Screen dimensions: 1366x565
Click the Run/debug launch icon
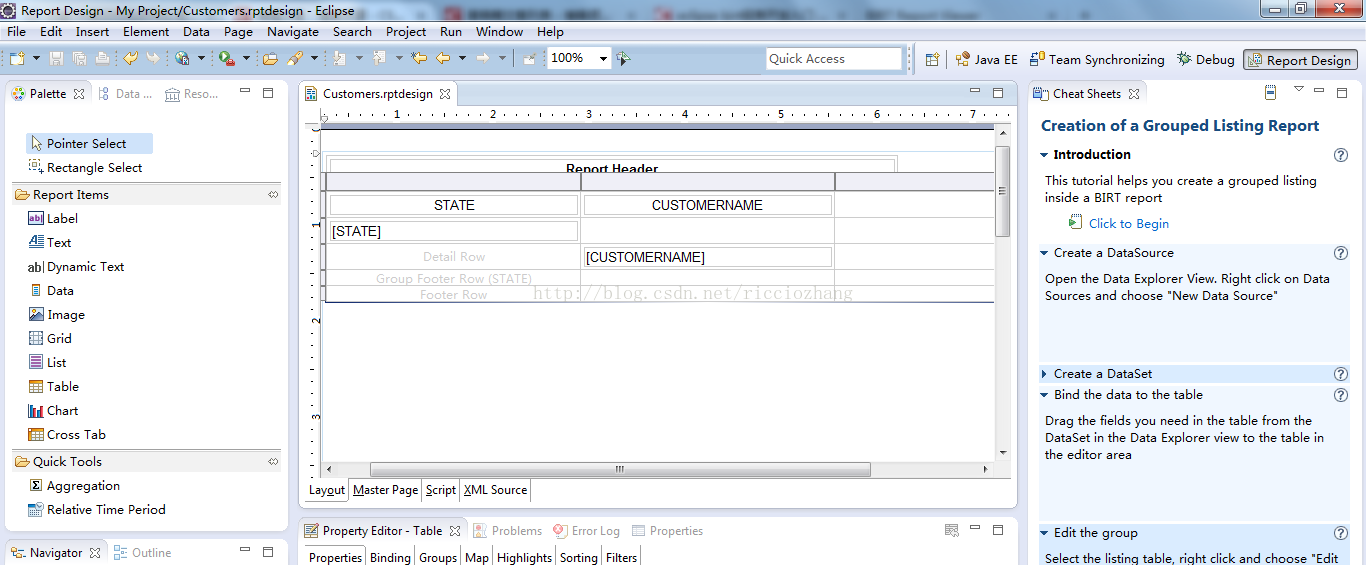coord(227,59)
